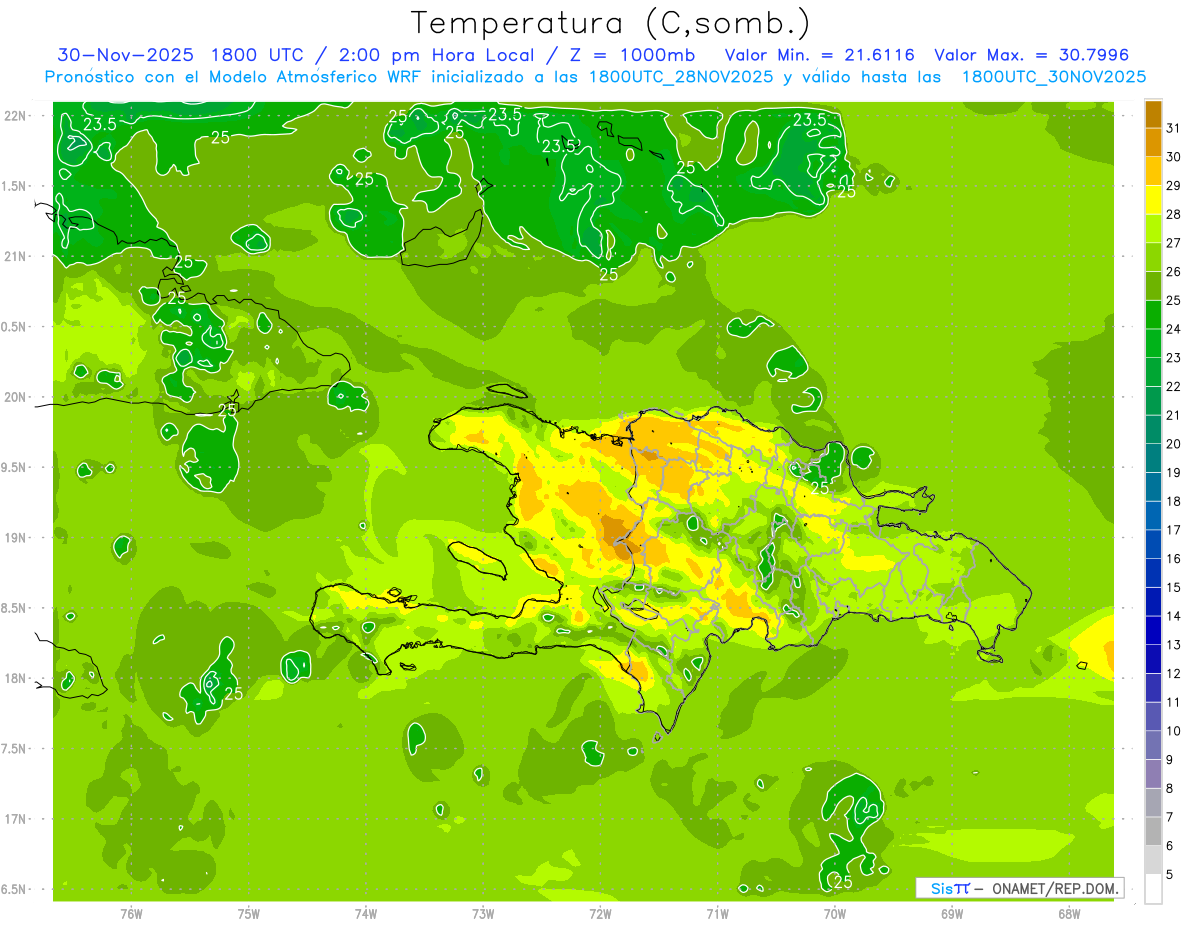Click the "20N" latitude axis label
The height and width of the screenshot is (927, 1200).
click(14, 397)
